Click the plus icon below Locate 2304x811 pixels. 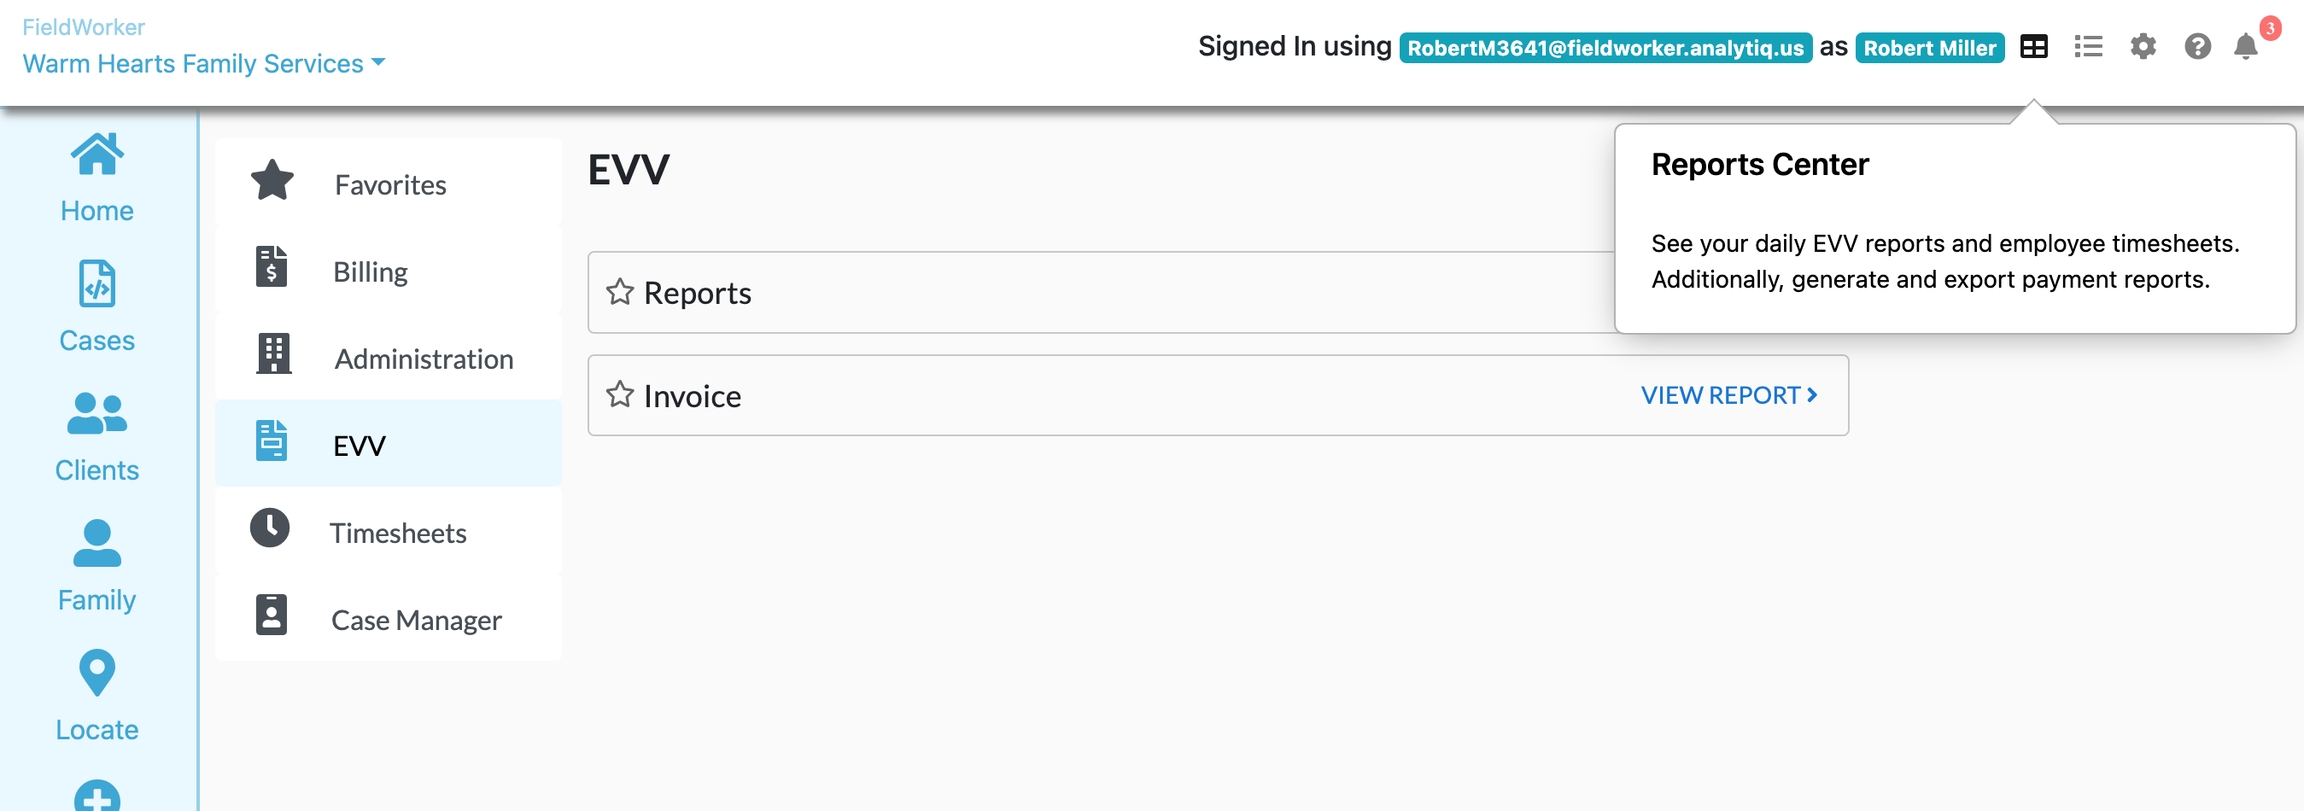[x=97, y=797]
